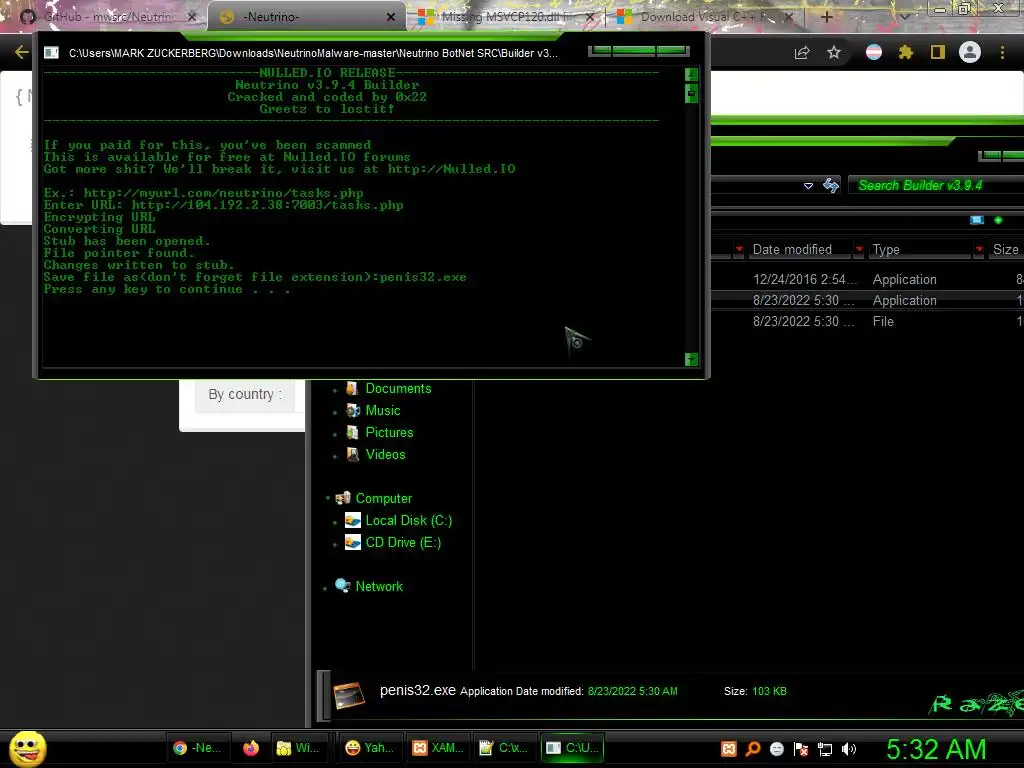
Task: Open the address bar history dropdown arrow
Action: [808, 186]
